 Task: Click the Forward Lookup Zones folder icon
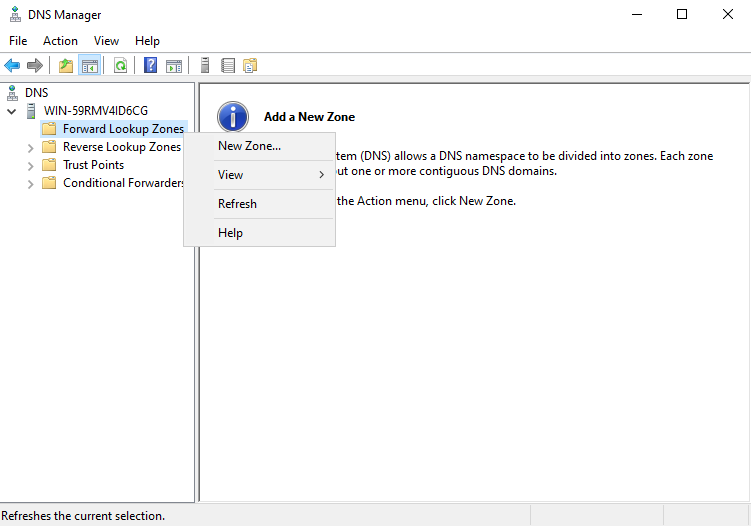49,129
